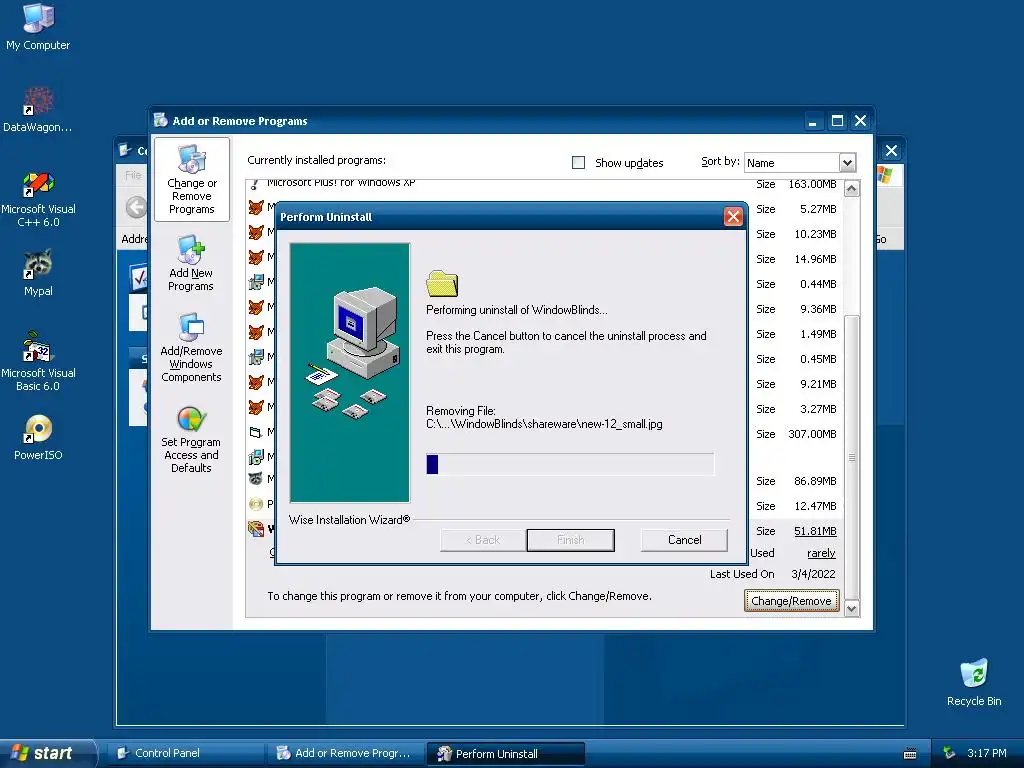
Task: Click the computer illustration in uninstall wizard
Action: [x=350, y=373]
